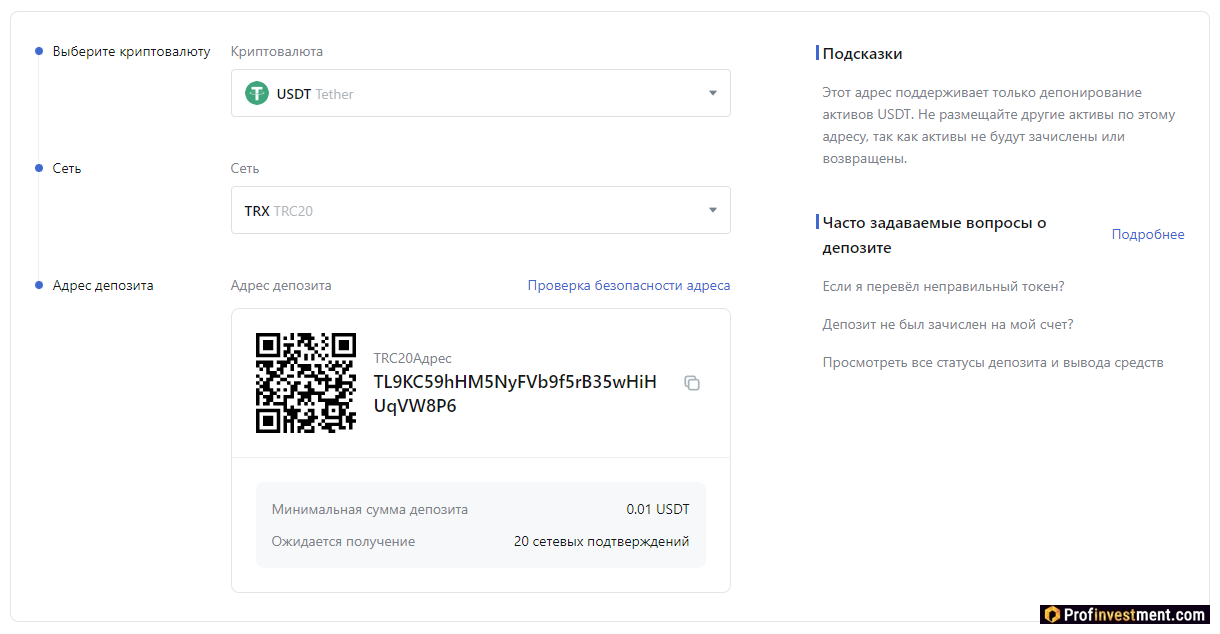This screenshot has width=1220, height=634.
Task: Open FAQ Депозит не был зачислен
Action: (x=948, y=324)
